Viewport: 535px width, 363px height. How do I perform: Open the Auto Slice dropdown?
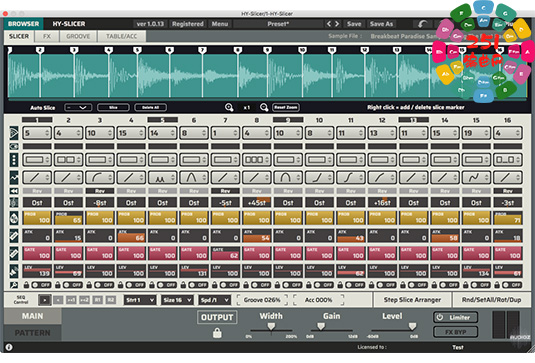(78, 107)
